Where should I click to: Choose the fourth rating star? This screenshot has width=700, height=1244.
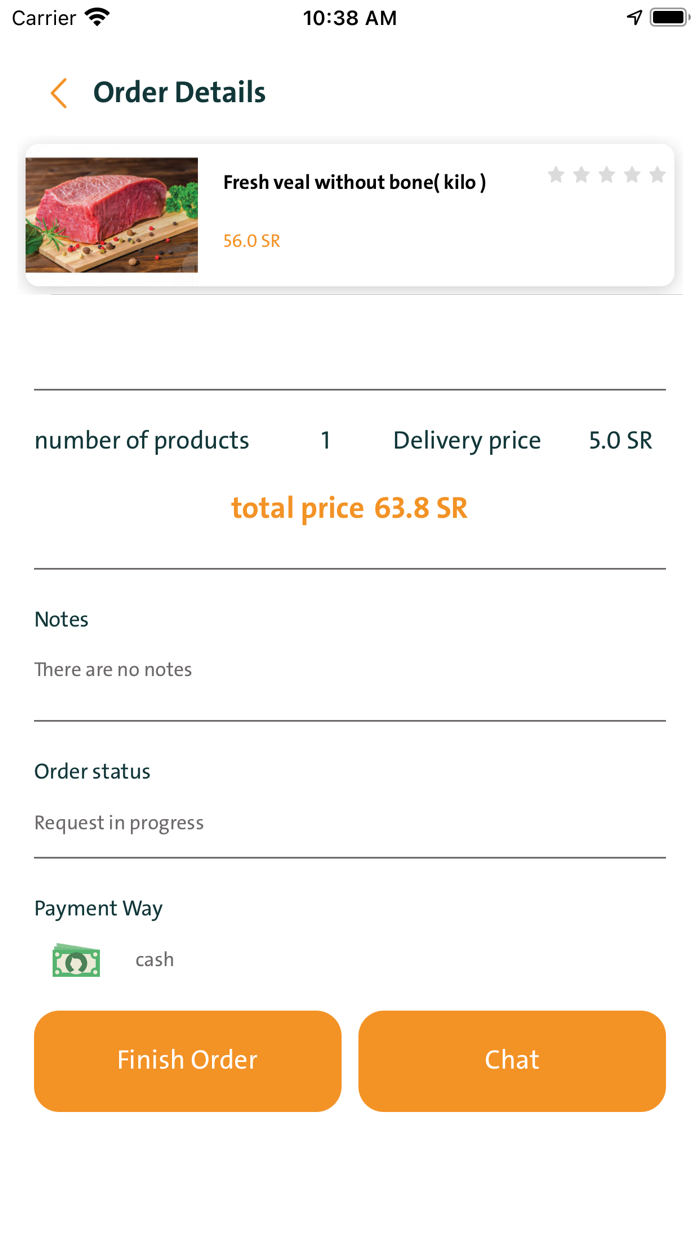[x=632, y=175]
